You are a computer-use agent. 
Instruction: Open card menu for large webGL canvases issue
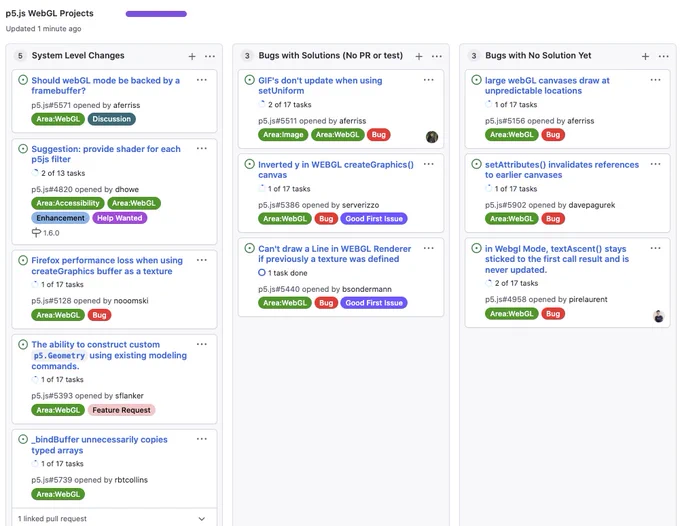point(655,80)
